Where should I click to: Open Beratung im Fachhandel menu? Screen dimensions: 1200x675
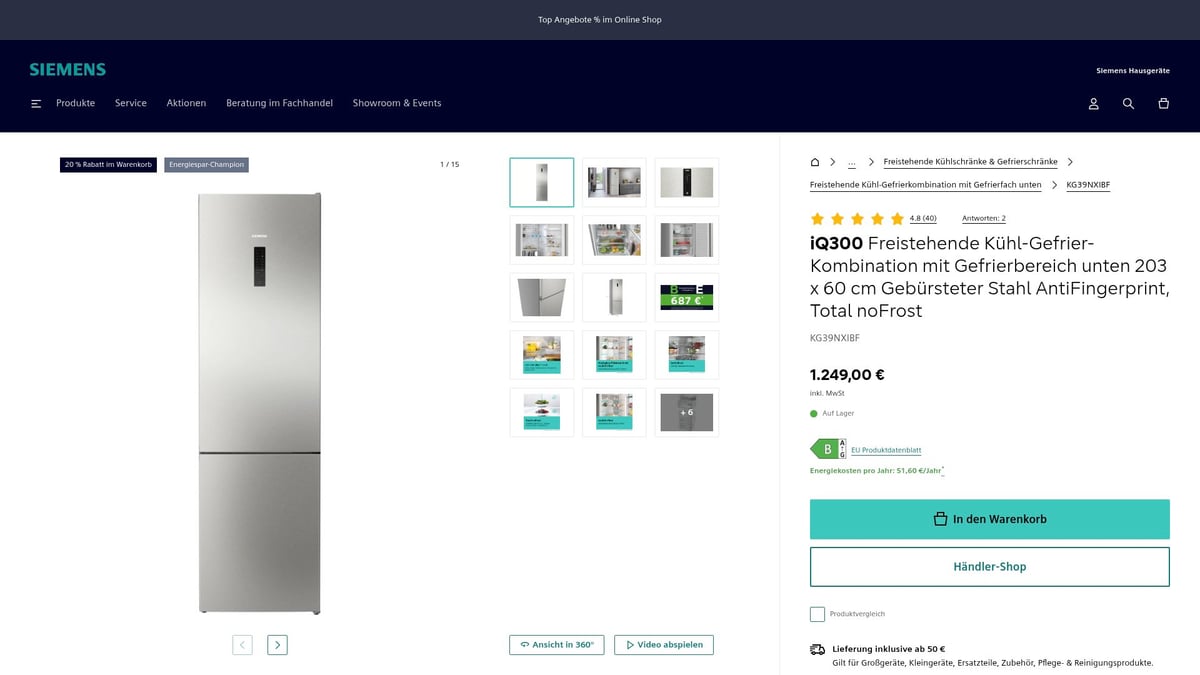coord(279,103)
